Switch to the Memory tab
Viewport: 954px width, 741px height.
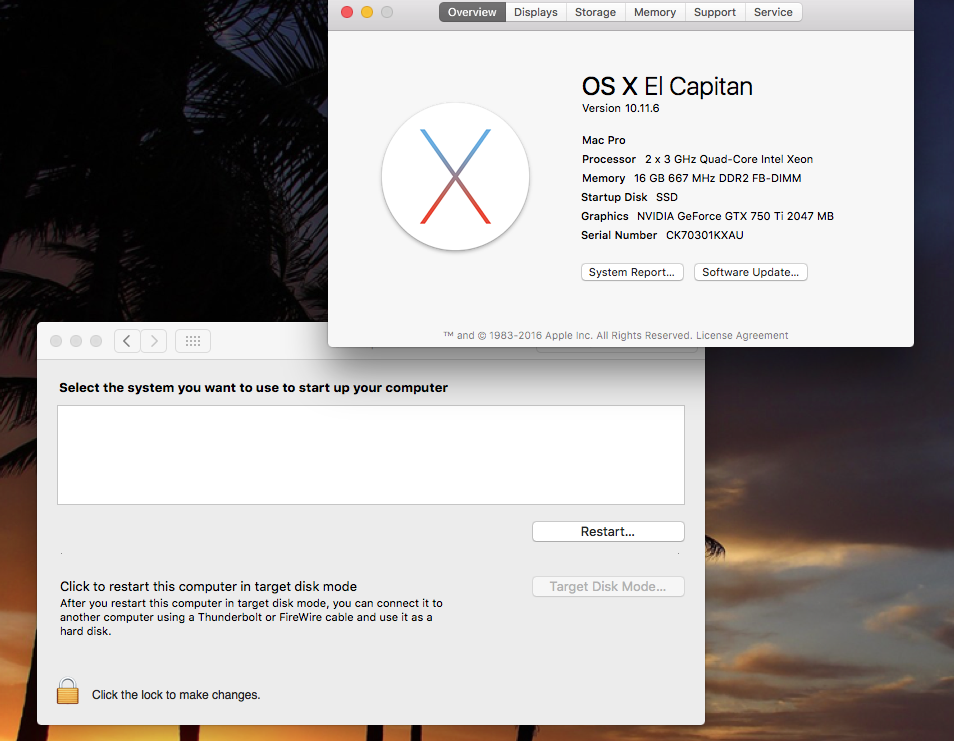655,12
